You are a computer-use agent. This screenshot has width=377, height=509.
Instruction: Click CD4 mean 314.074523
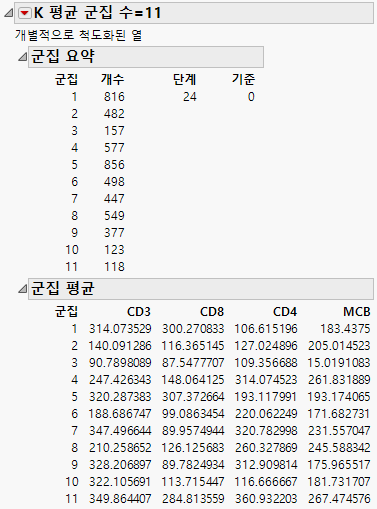pos(266,380)
